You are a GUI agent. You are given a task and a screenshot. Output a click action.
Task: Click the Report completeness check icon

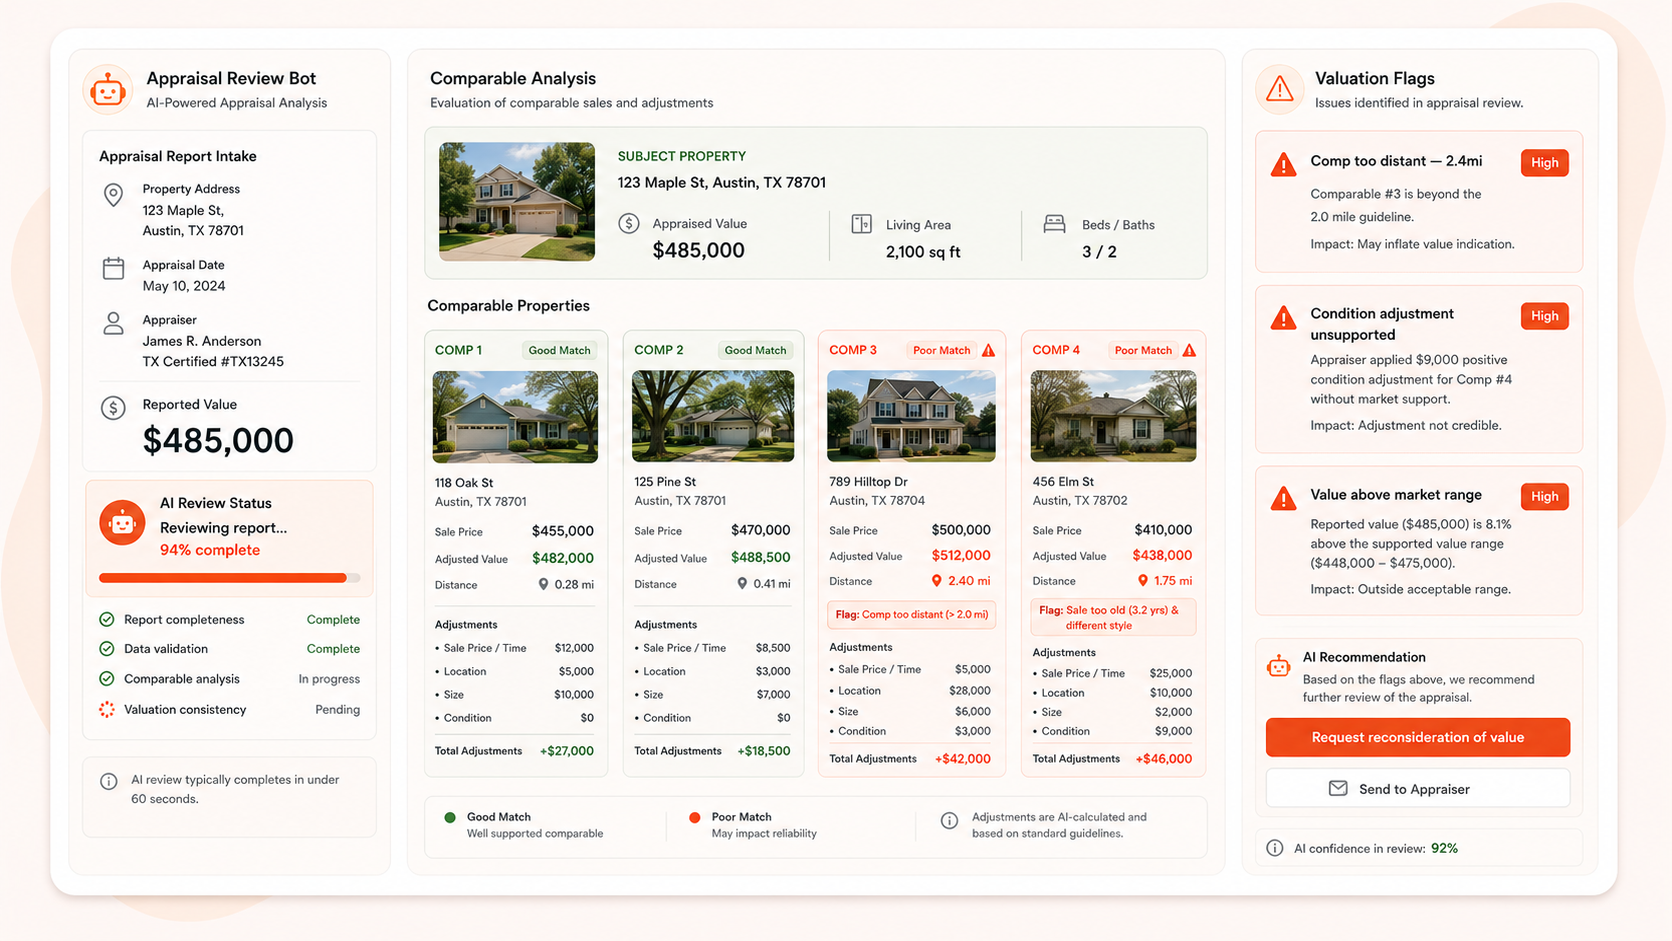point(106,620)
